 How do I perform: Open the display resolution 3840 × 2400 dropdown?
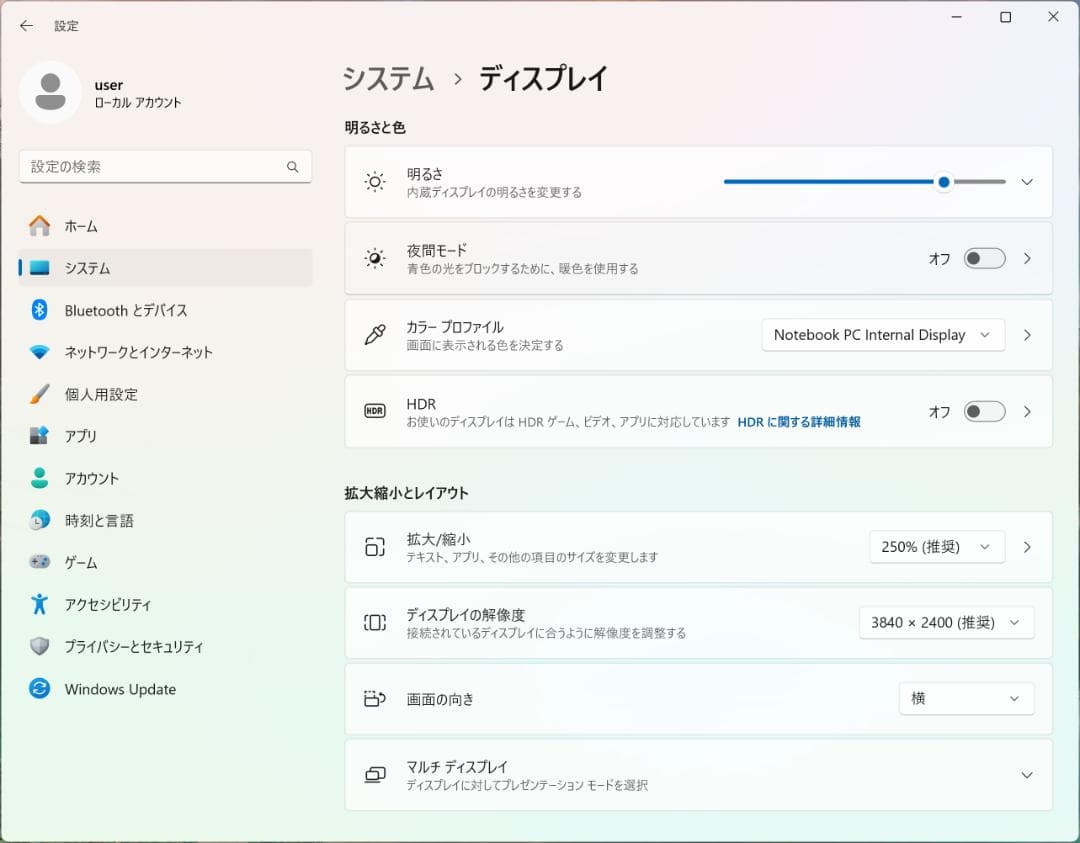coord(945,623)
